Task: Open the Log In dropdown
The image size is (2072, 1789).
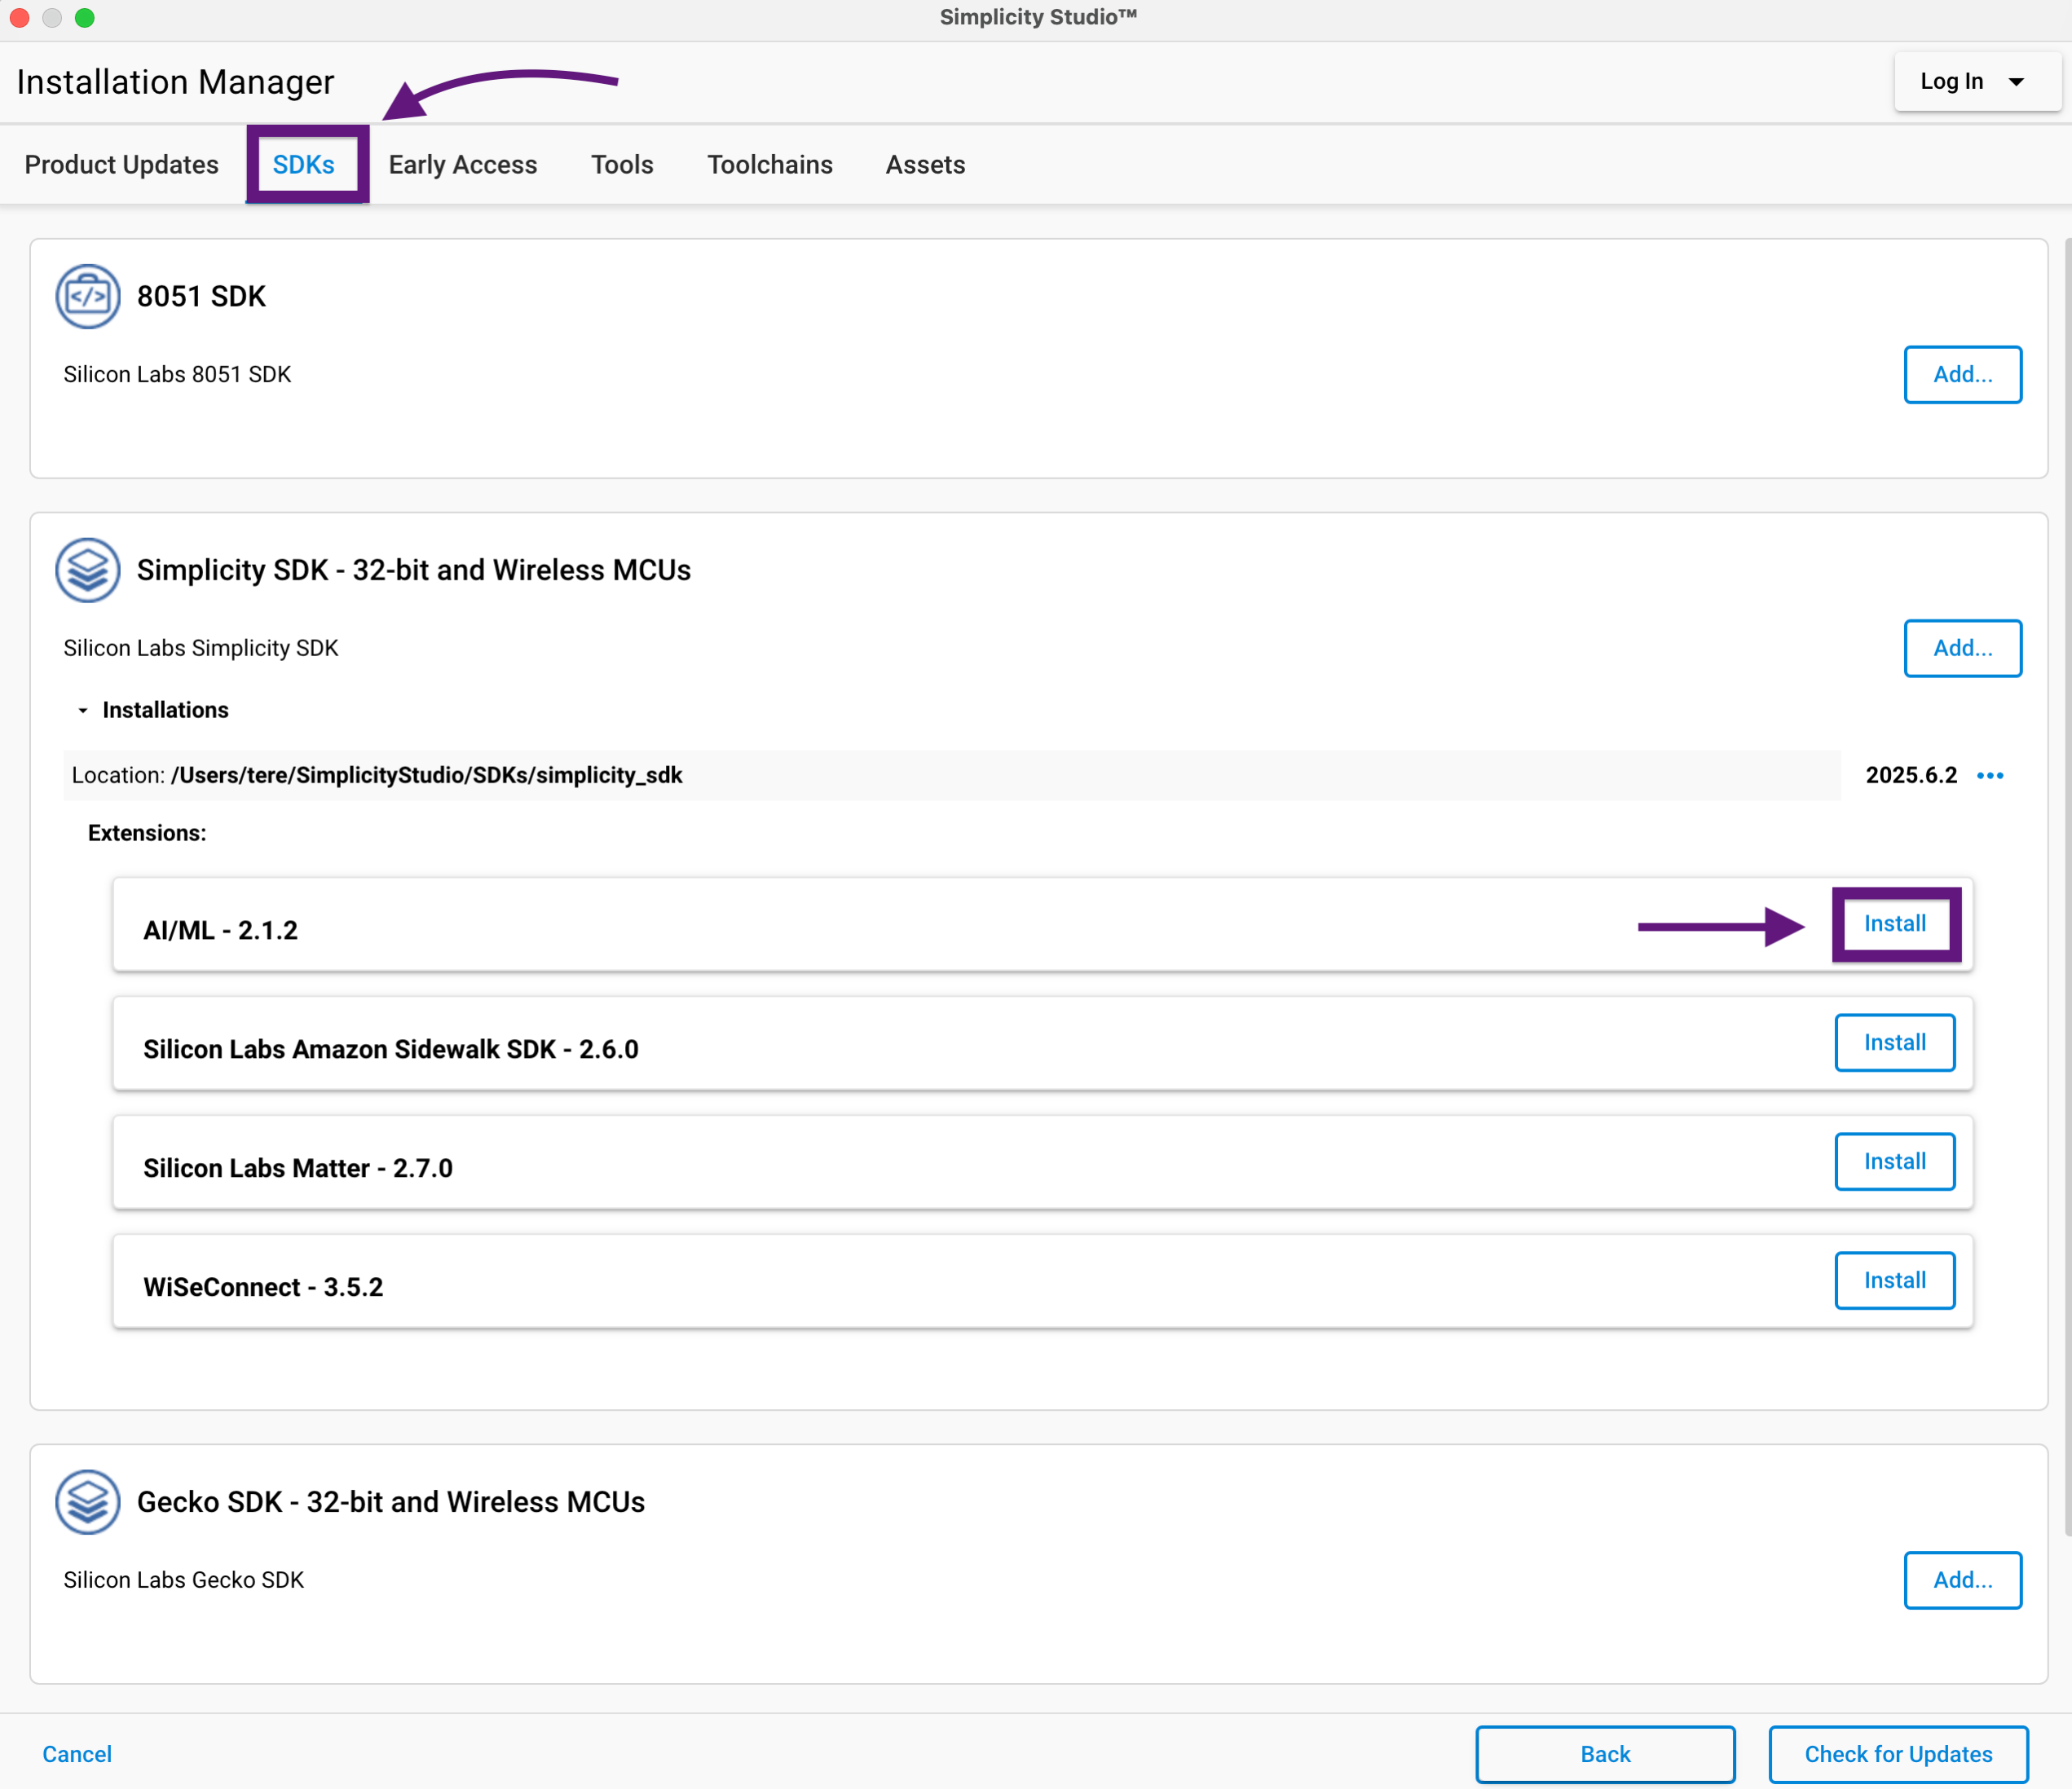Action: tap(1977, 82)
